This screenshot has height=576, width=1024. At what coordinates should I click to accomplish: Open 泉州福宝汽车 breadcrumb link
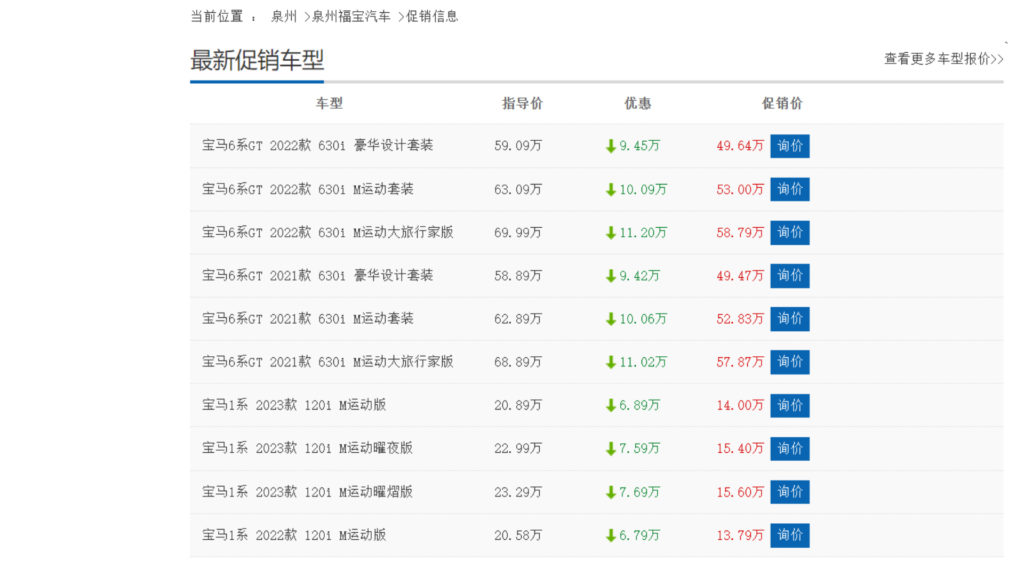pyautogui.click(x=351, y=16)
